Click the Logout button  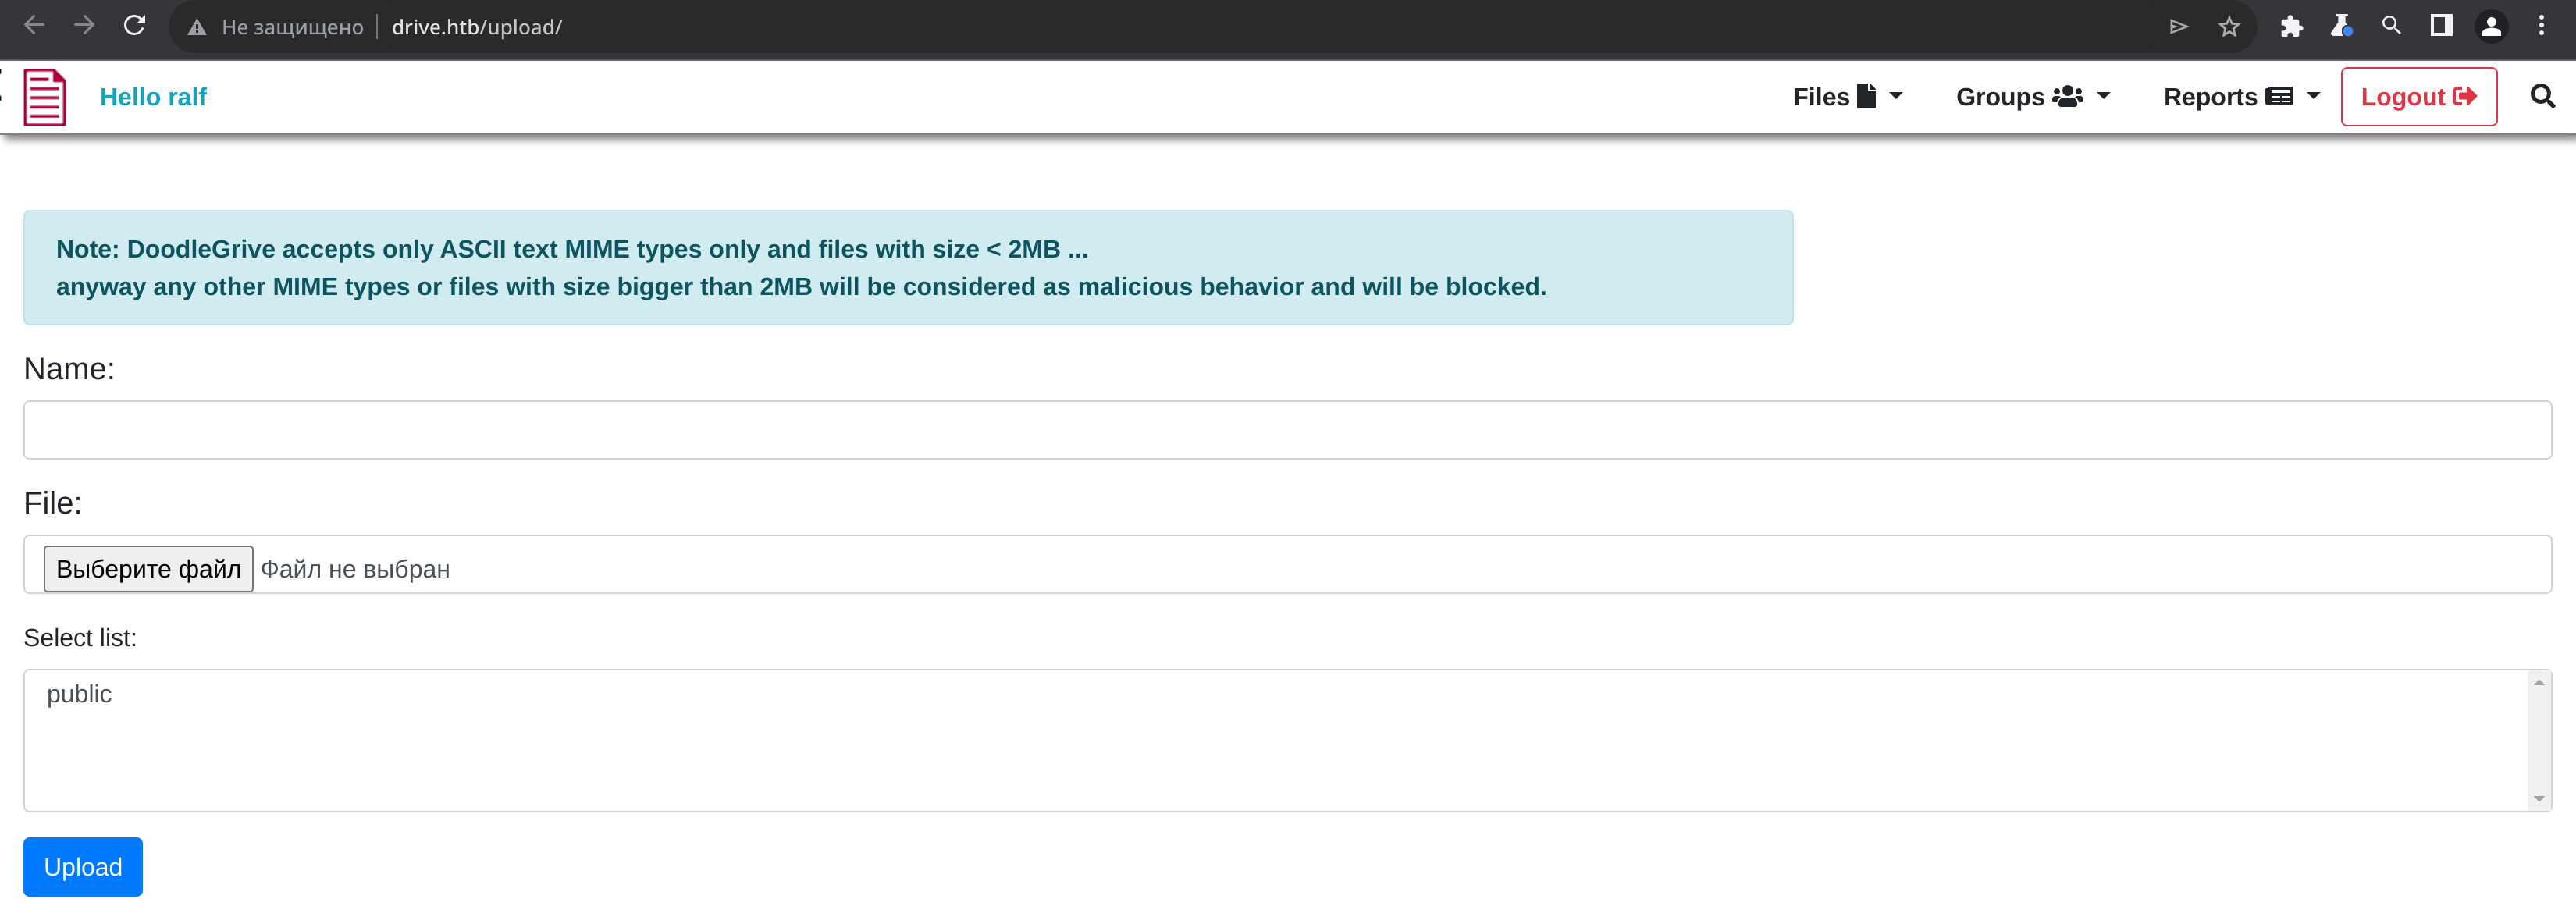pyautogui.click(x=2418, y=97)
